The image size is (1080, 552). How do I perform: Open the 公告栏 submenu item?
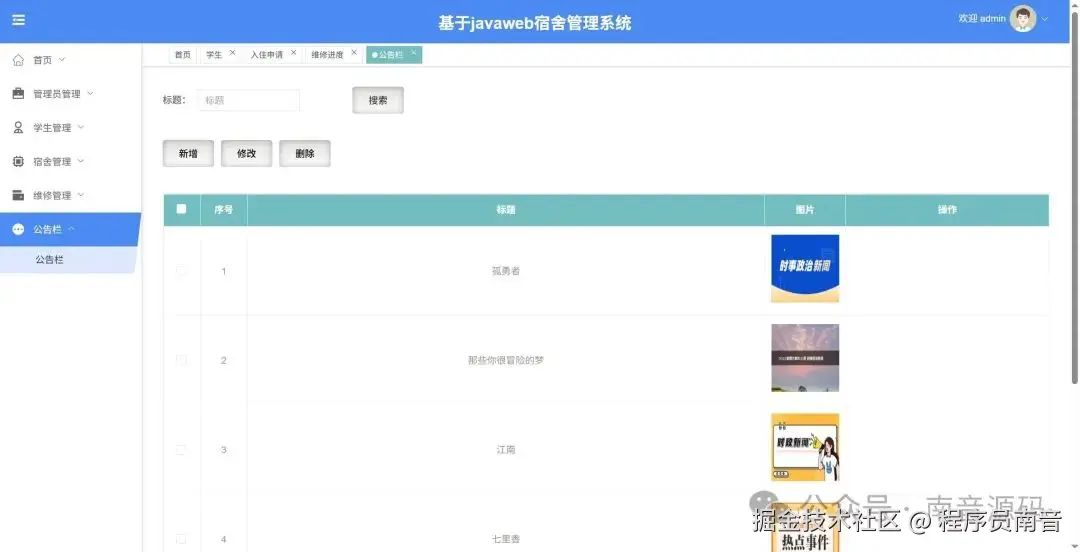[x=69, y=260]
